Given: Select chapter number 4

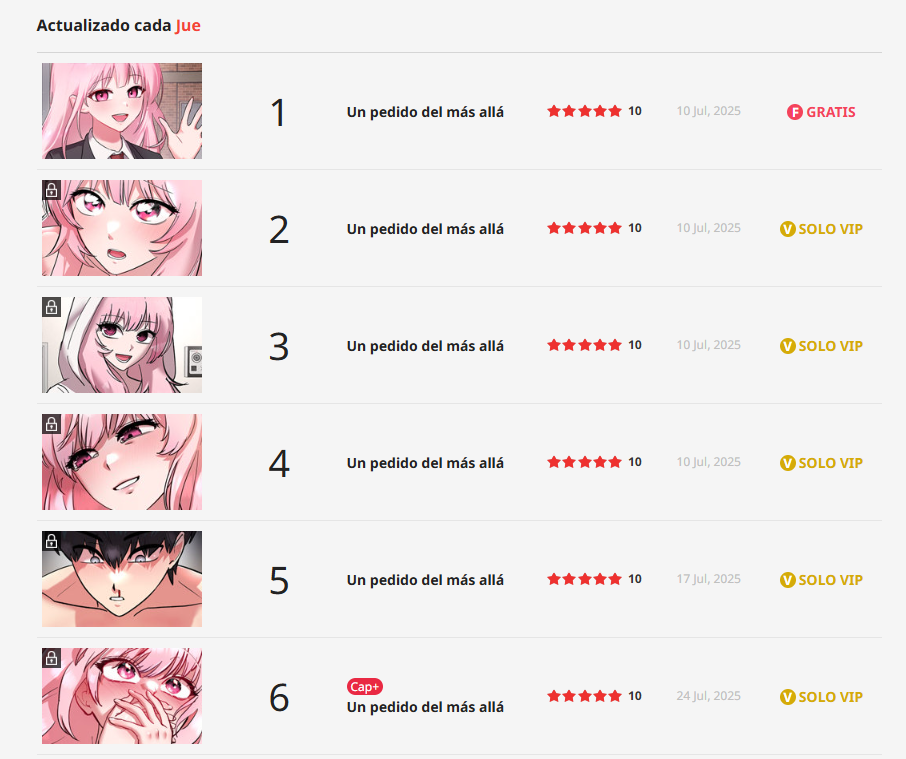Looking at the screenshot, I should tap(279, 463).
